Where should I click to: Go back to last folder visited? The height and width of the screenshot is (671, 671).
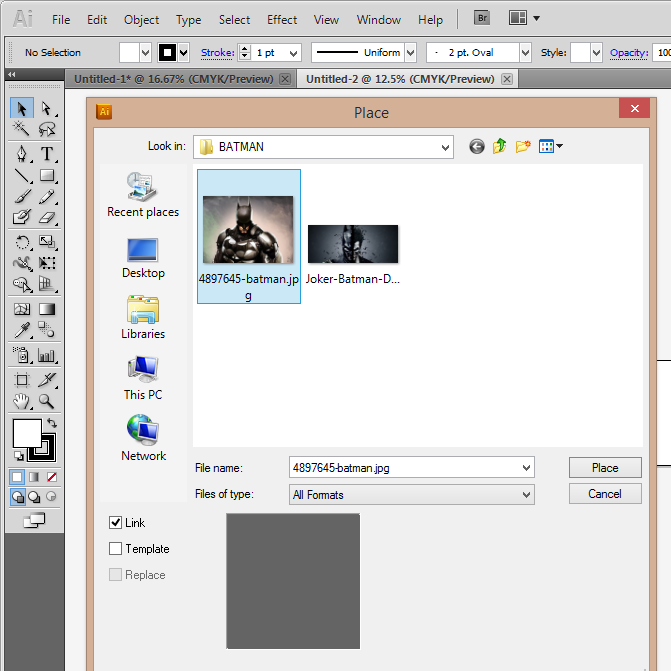476,147
